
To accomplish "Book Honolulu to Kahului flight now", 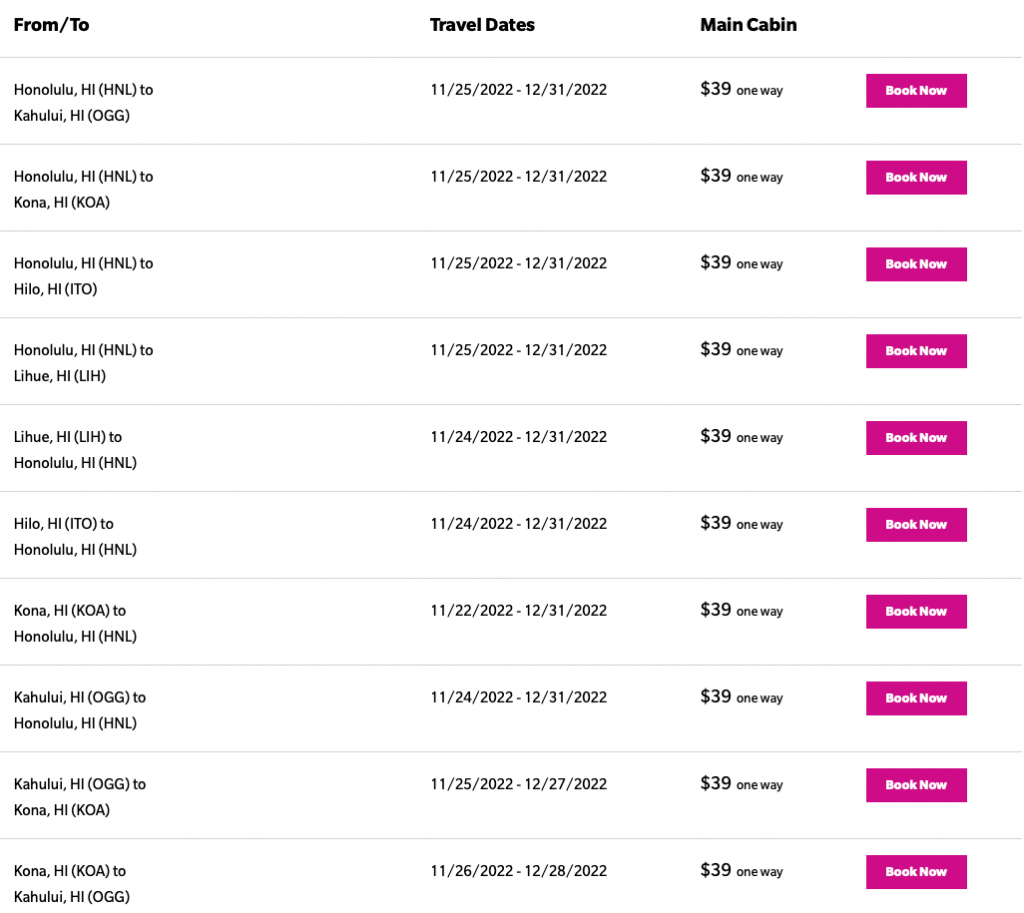I will [916, 91].
